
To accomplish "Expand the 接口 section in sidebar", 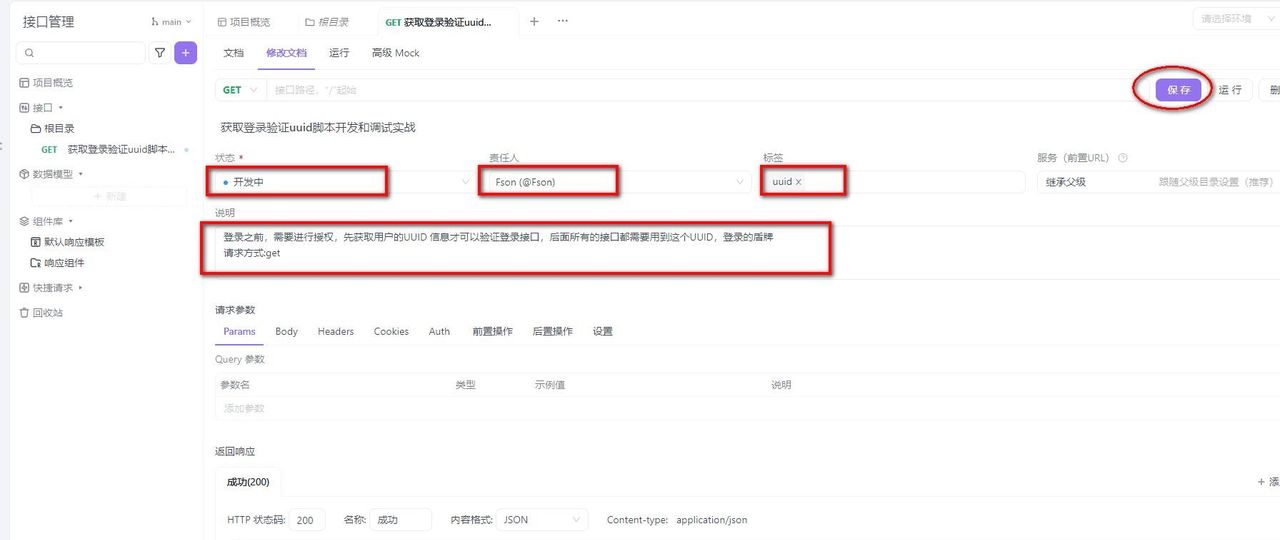I will click(41, 107).
